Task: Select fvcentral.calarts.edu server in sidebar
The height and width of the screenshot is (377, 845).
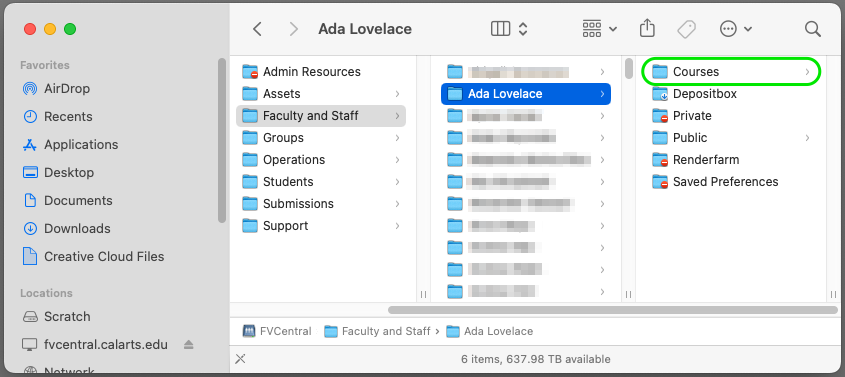Action: click(x=95, y=344)
